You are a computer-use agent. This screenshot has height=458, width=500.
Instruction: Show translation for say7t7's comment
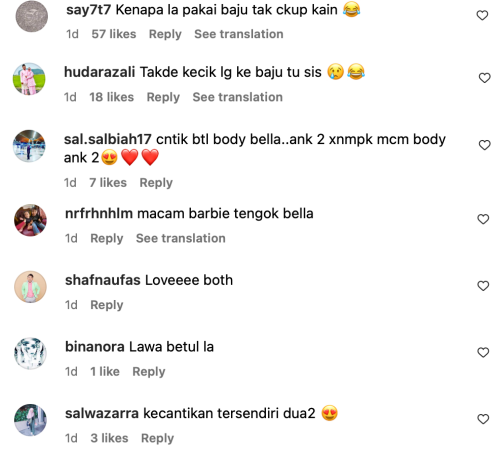[239, 34]
